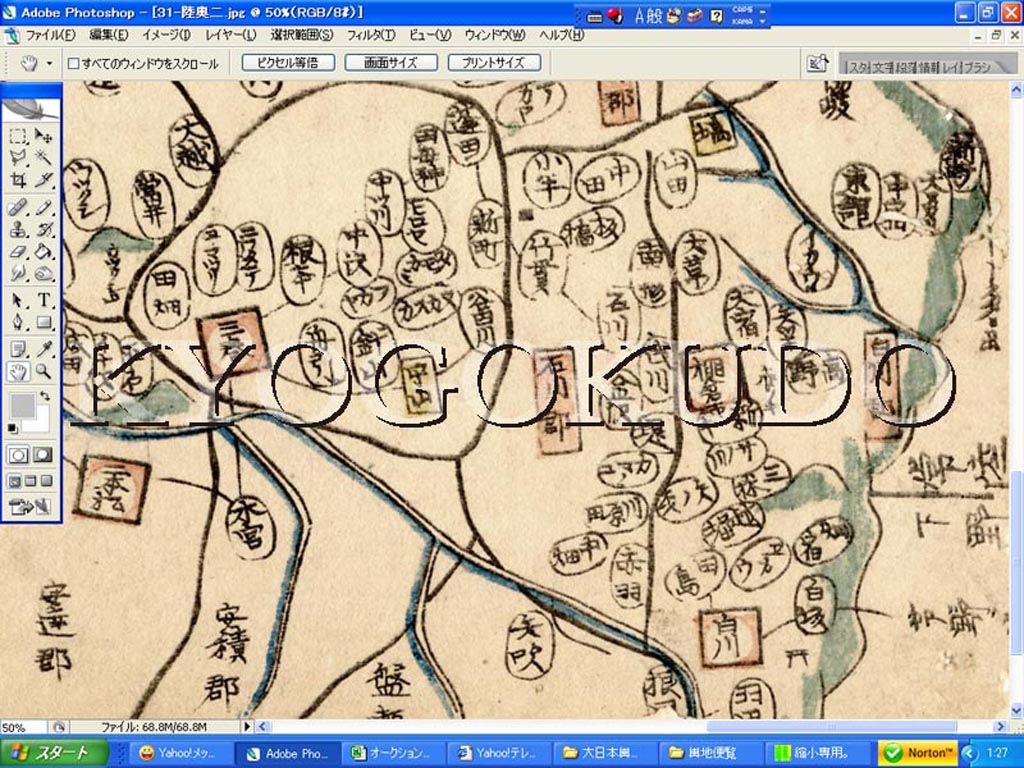Open レイヤー(L) menu
The height and width of the screenshot is (768, 1024).
coord(230,35)
